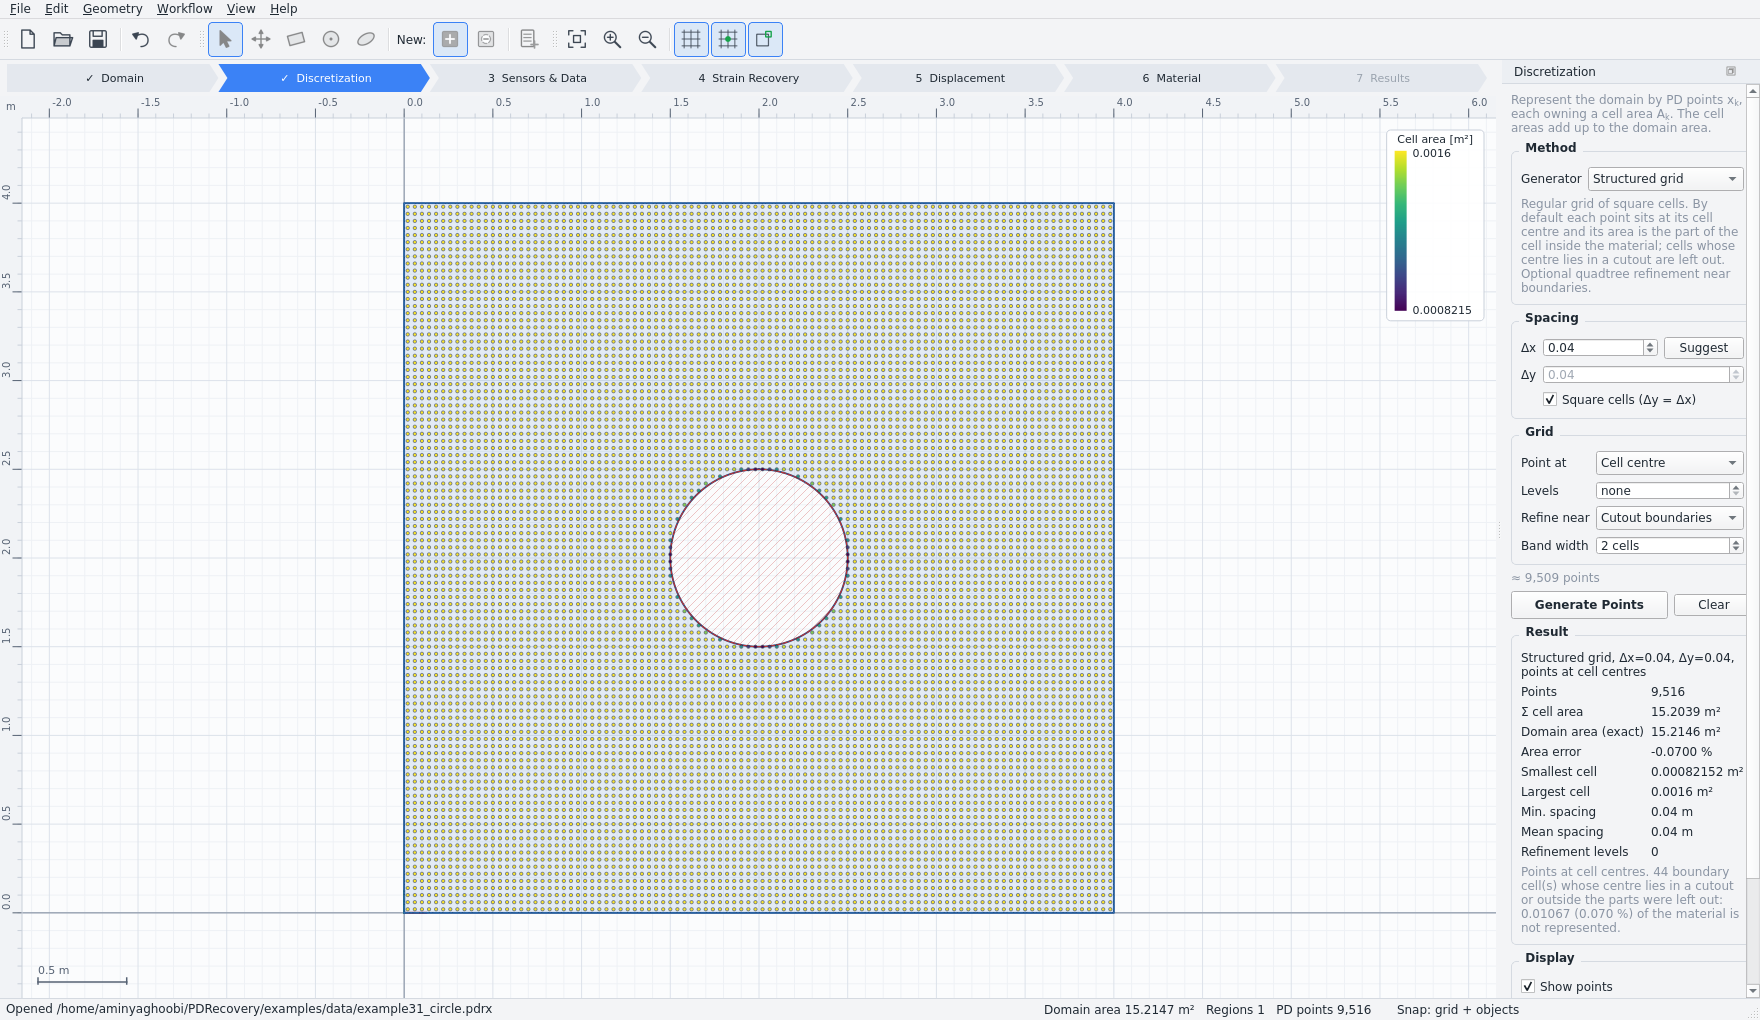Click the document list icon in toolbar

(529, 39)
